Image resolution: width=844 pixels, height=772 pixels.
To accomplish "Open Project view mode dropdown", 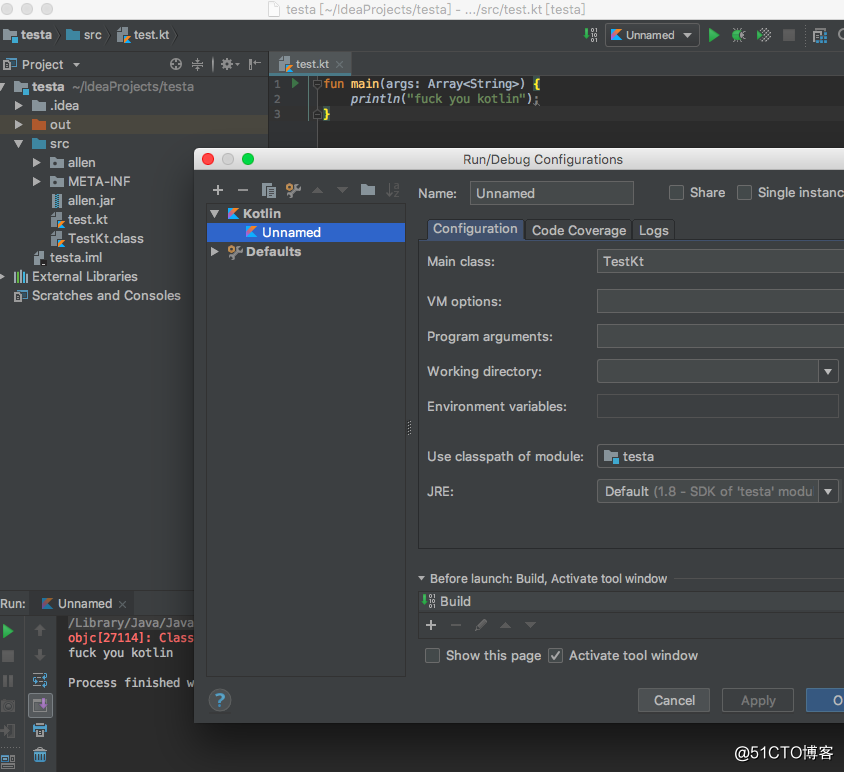I will point(76,65).
